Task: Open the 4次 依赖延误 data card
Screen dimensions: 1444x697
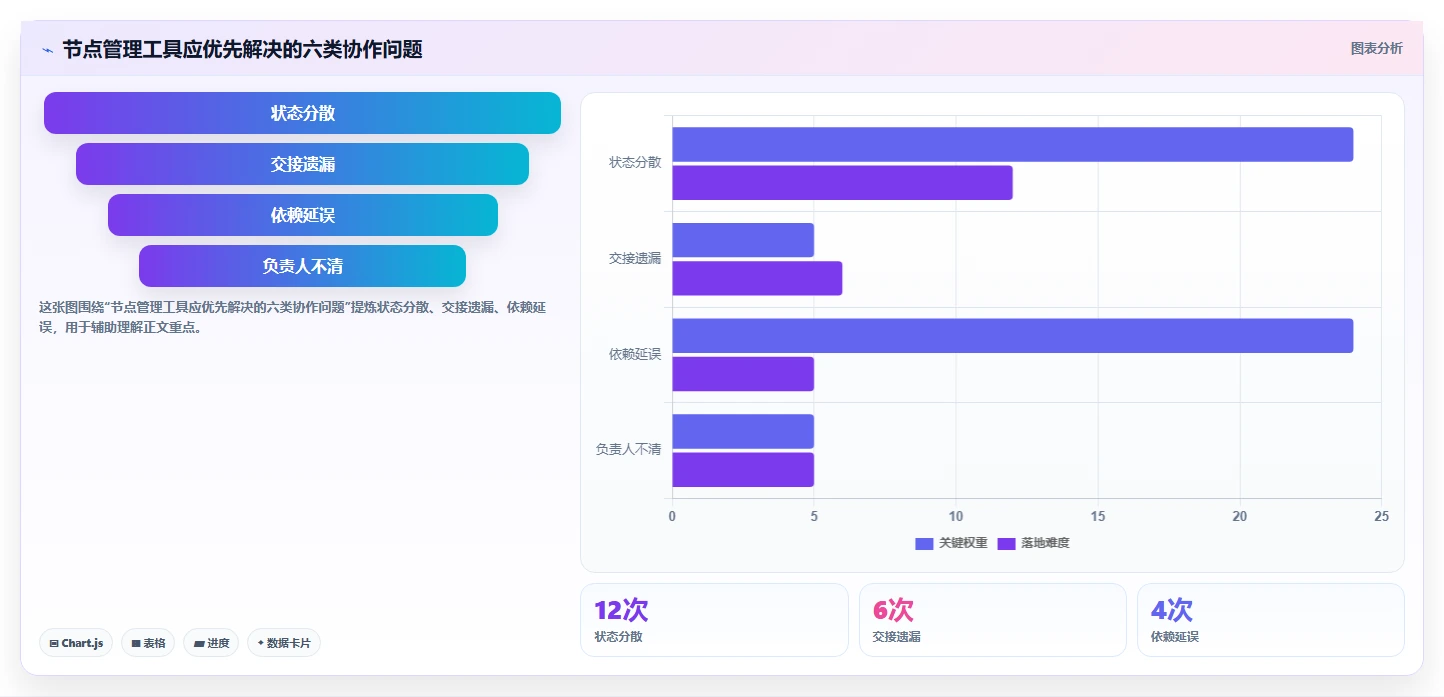Action: click(1271, 620)
